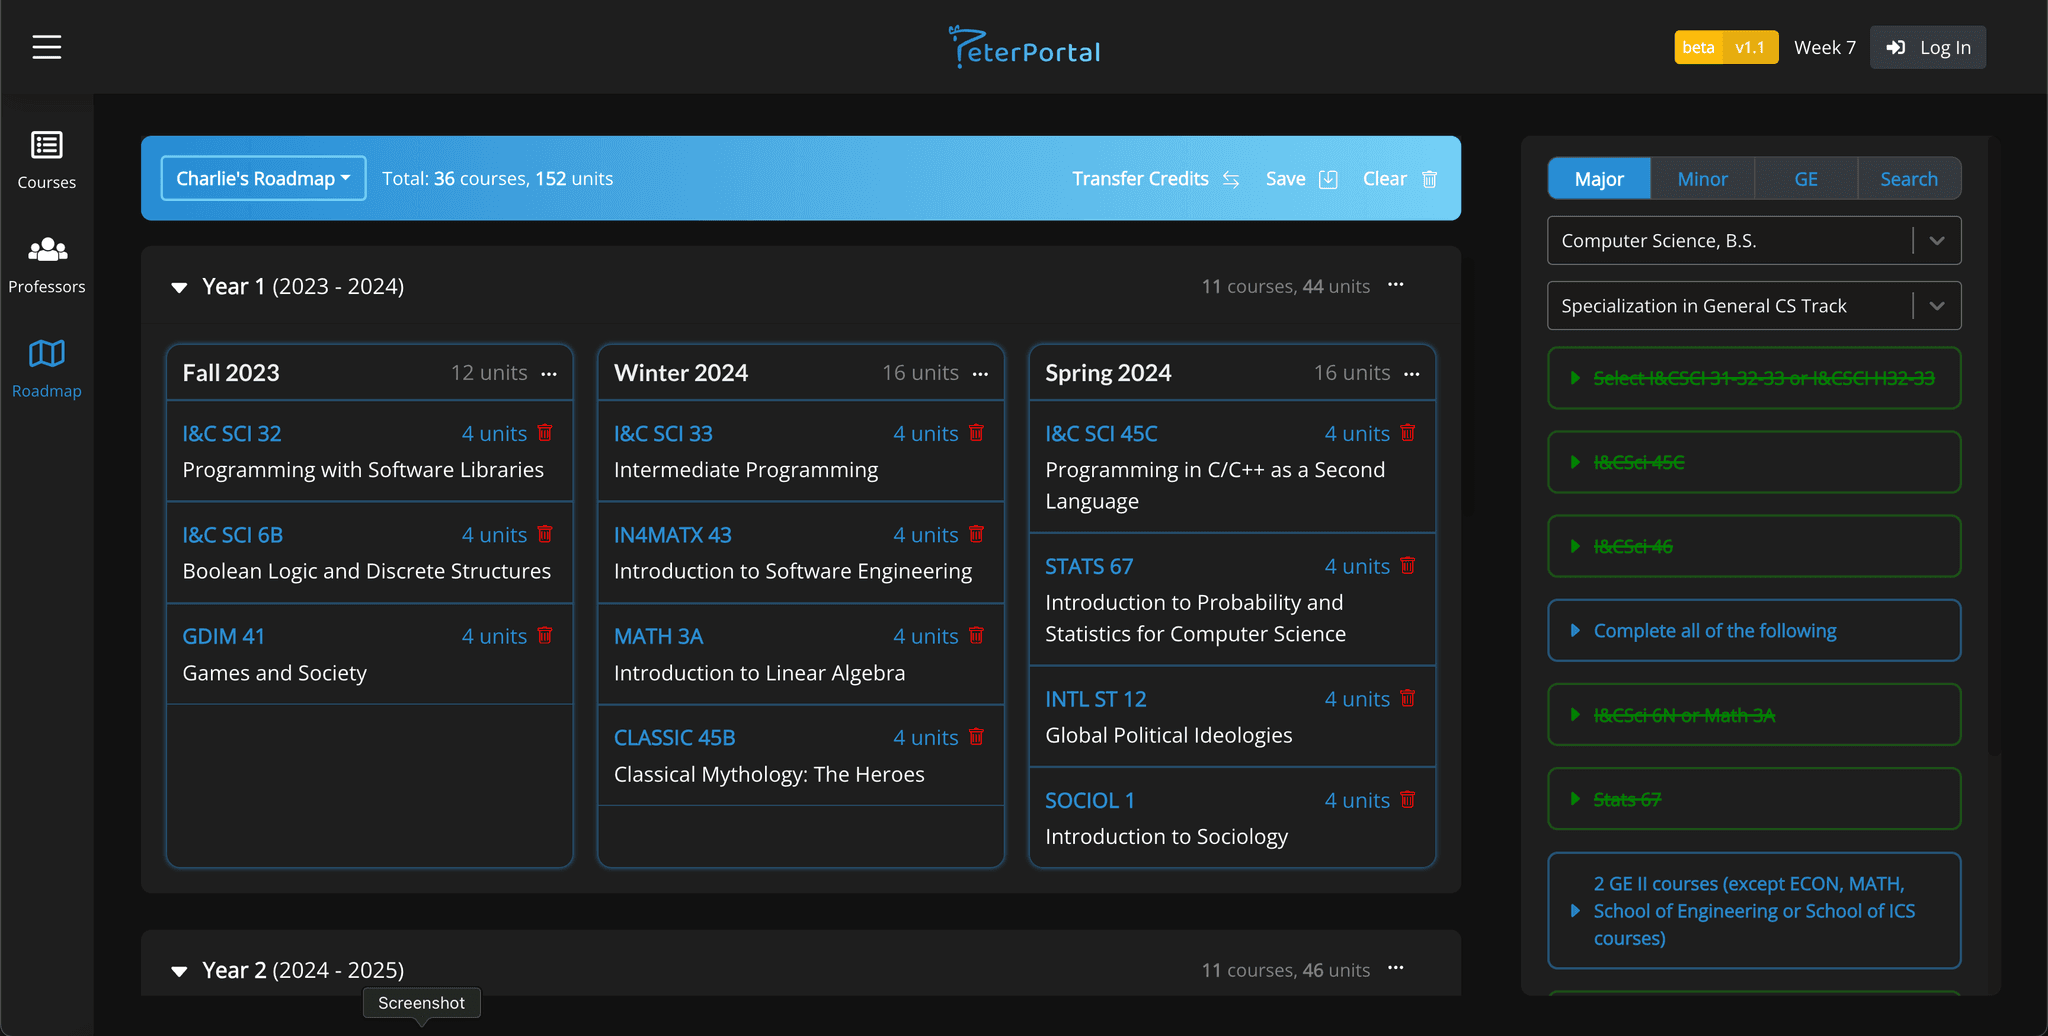Click the Log In button
The height and width of the screenshot is (1036, 2048).
pyautogui.click(x=1928, y=47)
